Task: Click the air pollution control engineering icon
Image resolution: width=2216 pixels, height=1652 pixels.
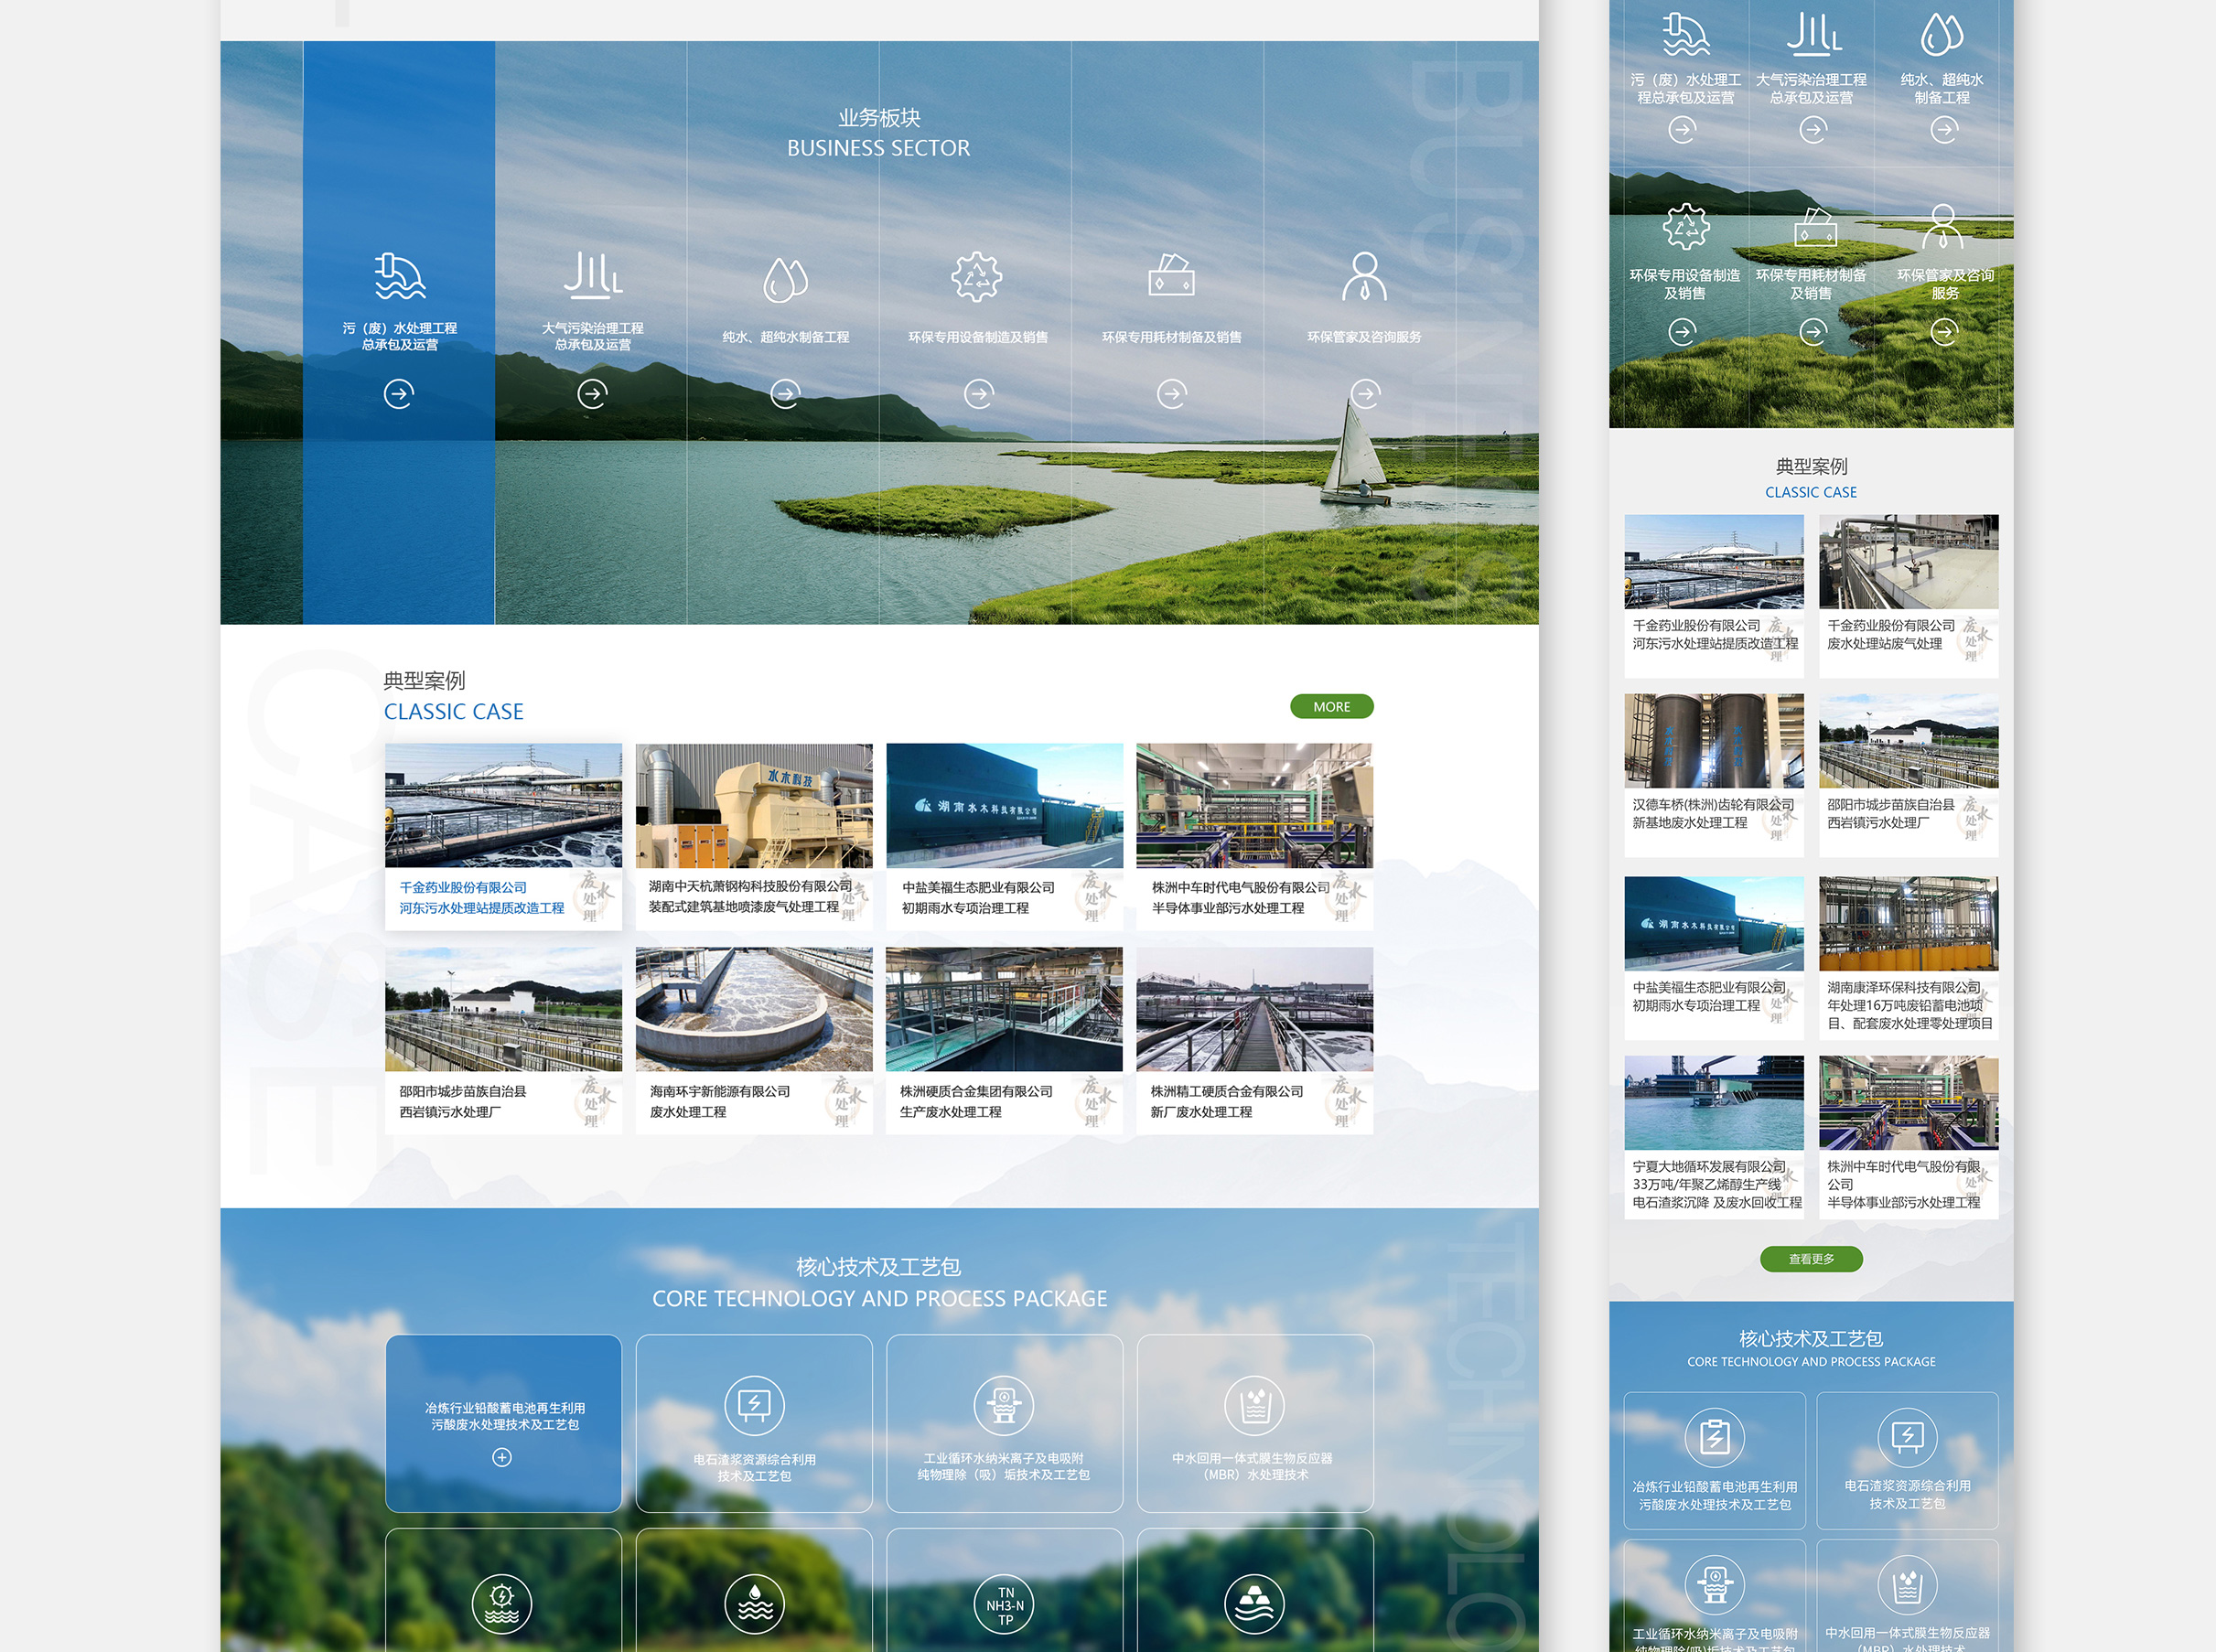Action: [x=592, y=276]
